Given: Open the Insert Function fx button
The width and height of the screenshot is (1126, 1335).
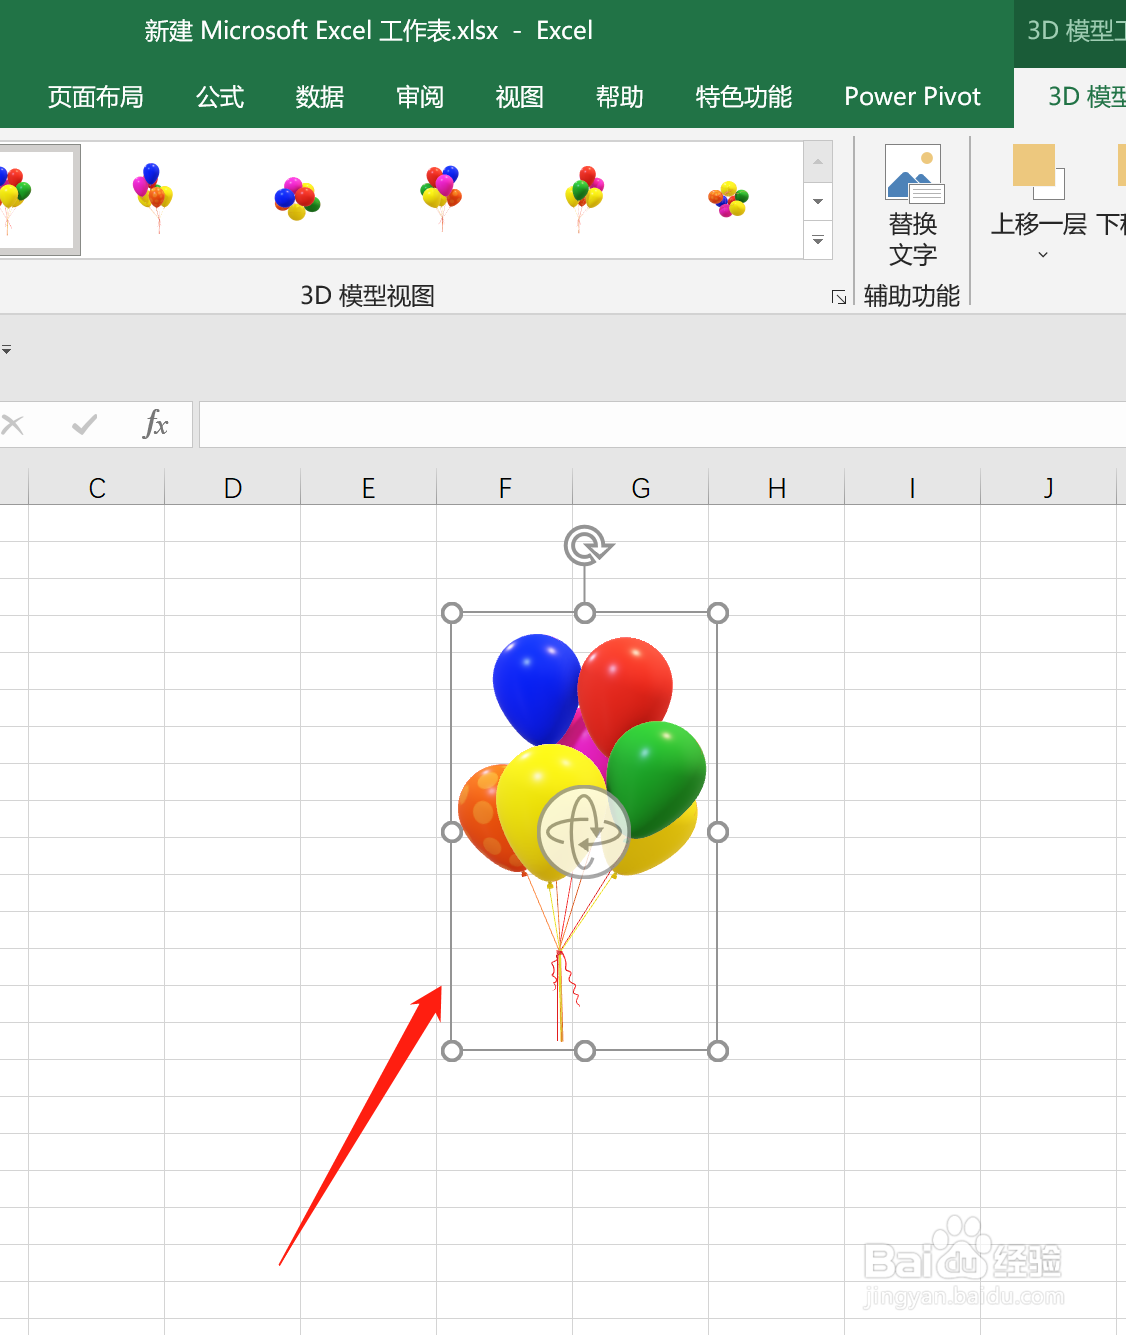Looking at the screenshot, I should click(155, 424).
